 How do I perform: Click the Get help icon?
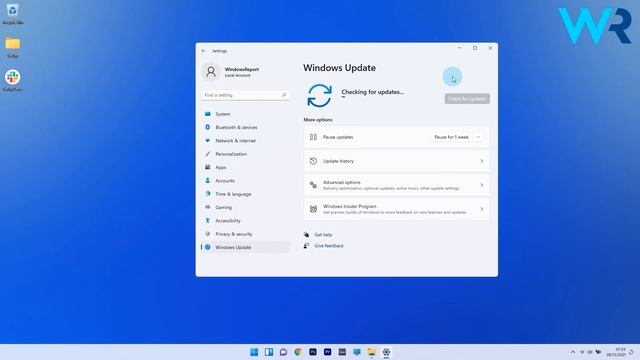(x=307, y=235)
